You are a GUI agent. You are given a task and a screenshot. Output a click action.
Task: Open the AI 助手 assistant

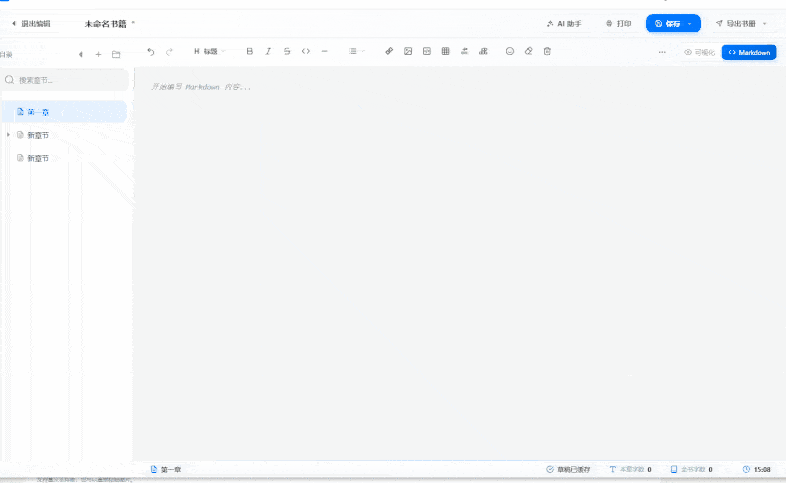click(564, 24)
